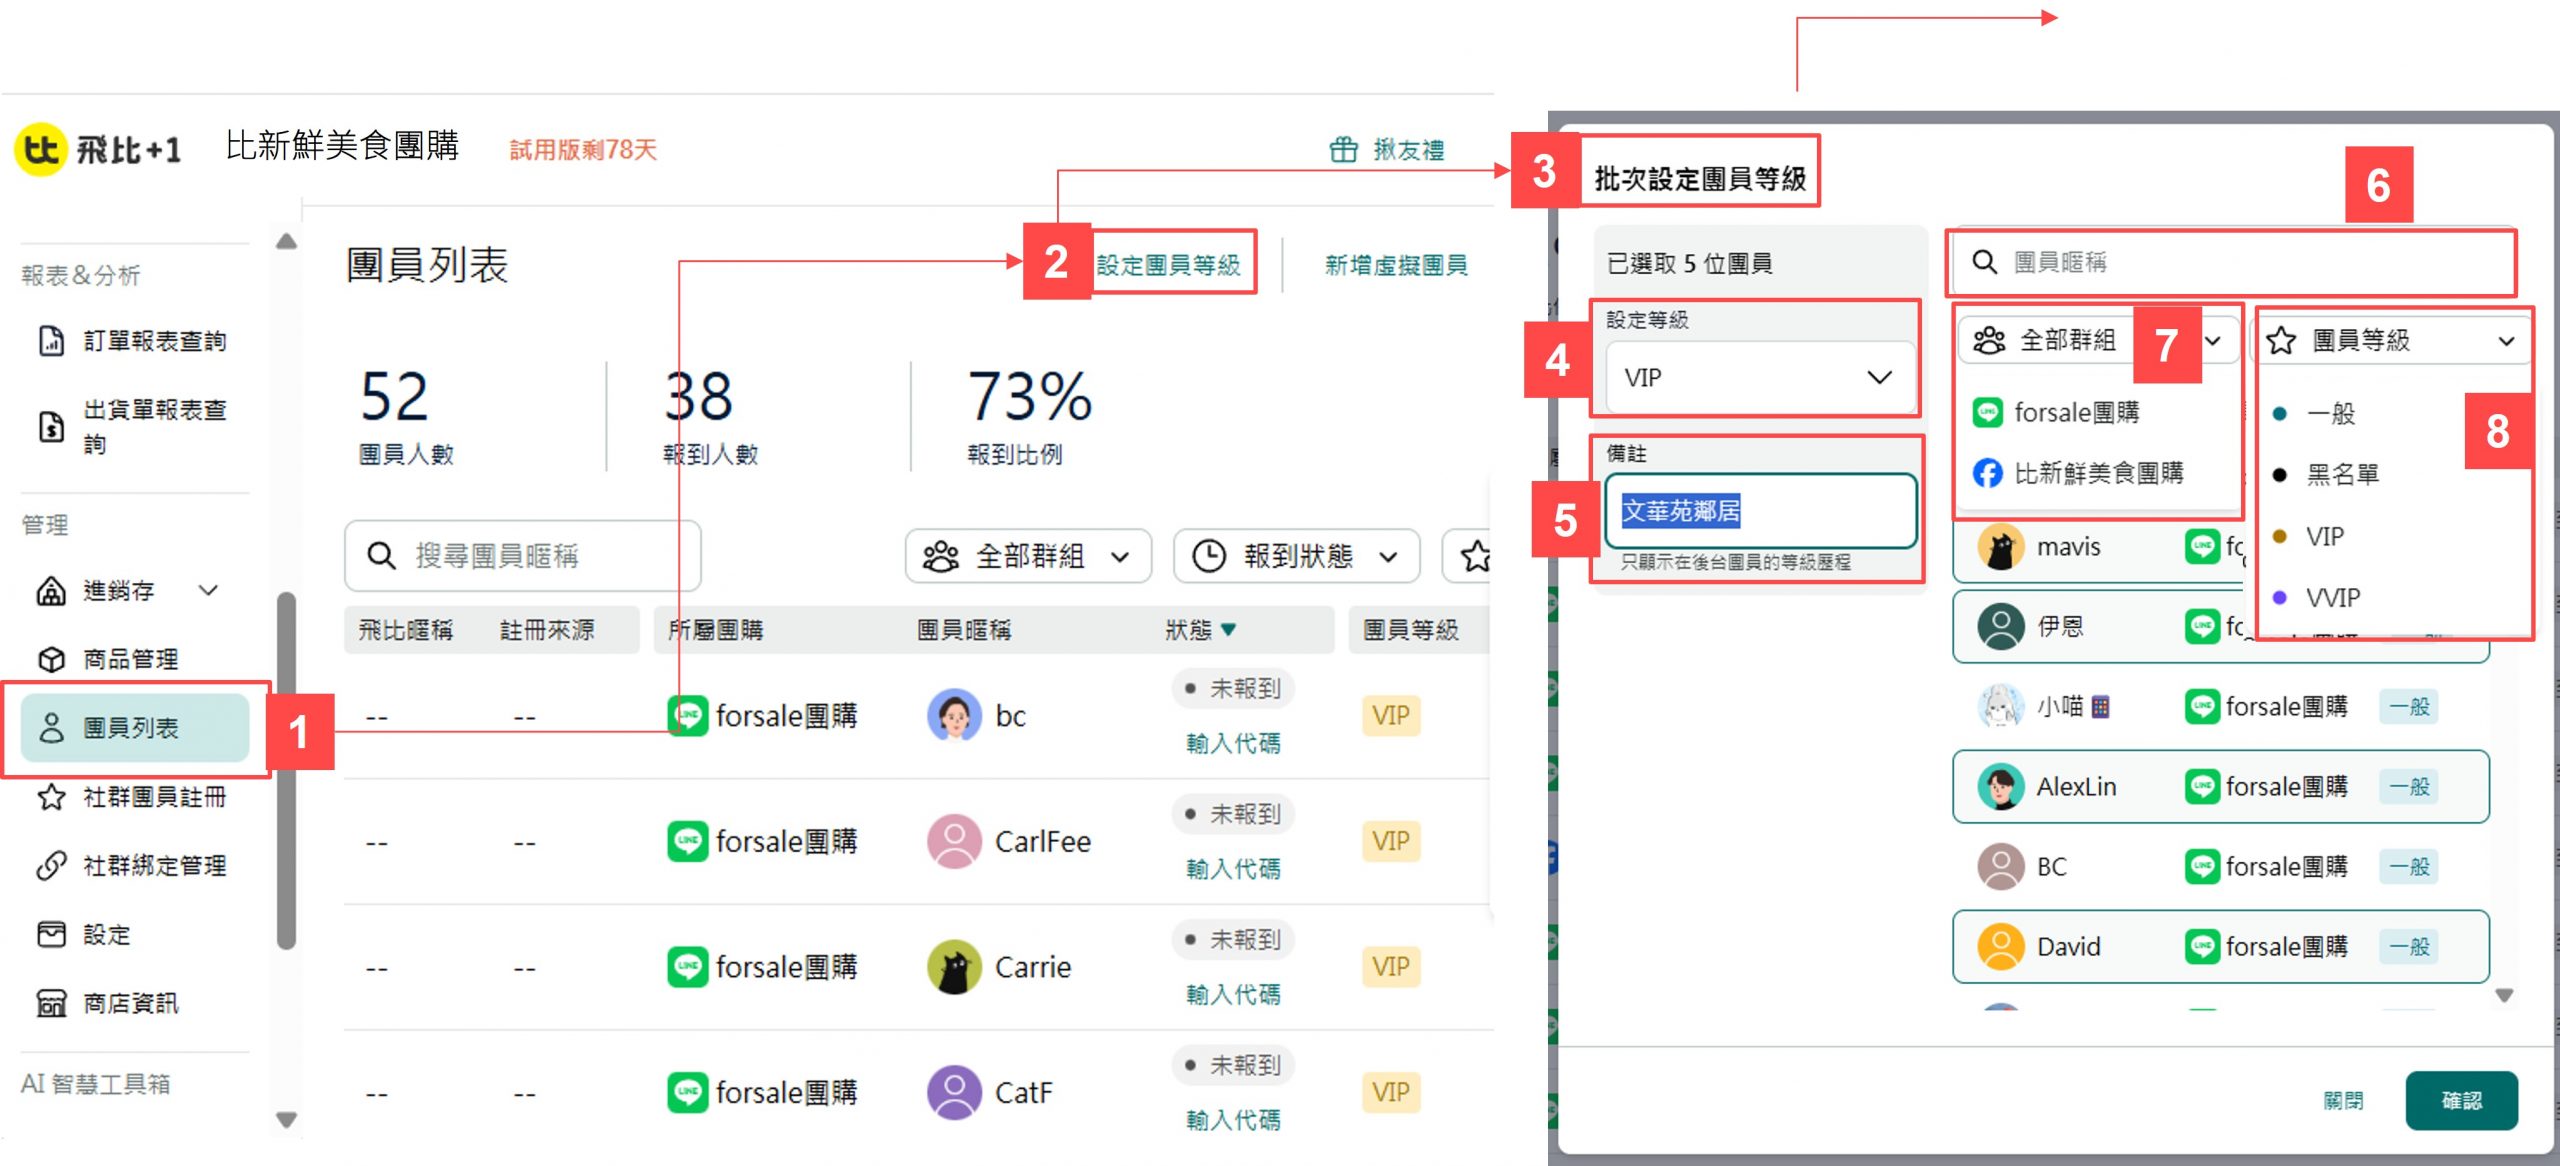Choose 黑名單 from the level list
The width and height of the screenshot is (2560, 1166).
point(2342,475)
